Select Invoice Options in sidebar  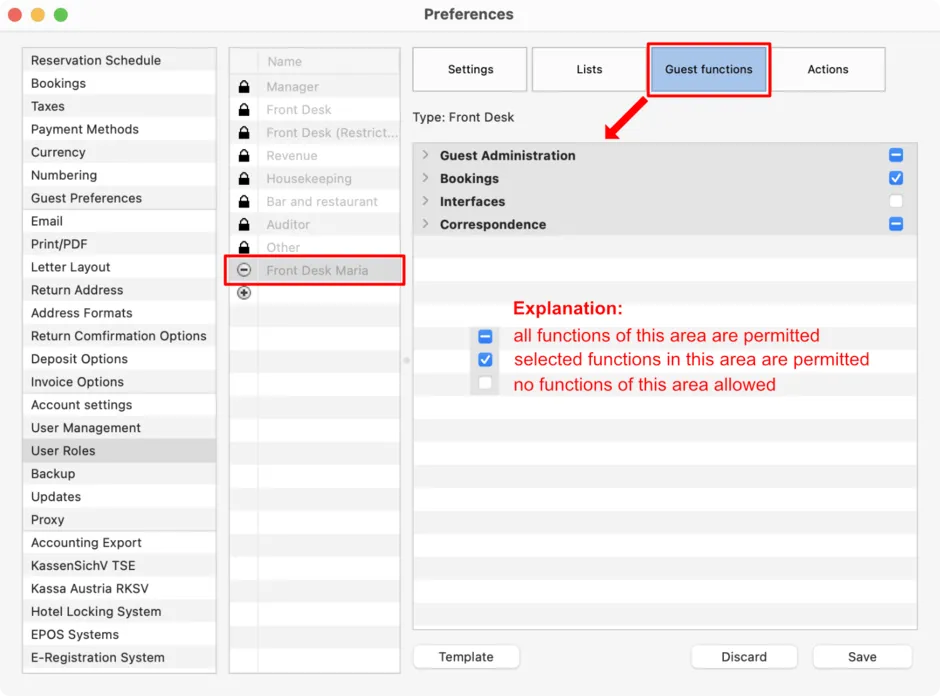point(119,382)
